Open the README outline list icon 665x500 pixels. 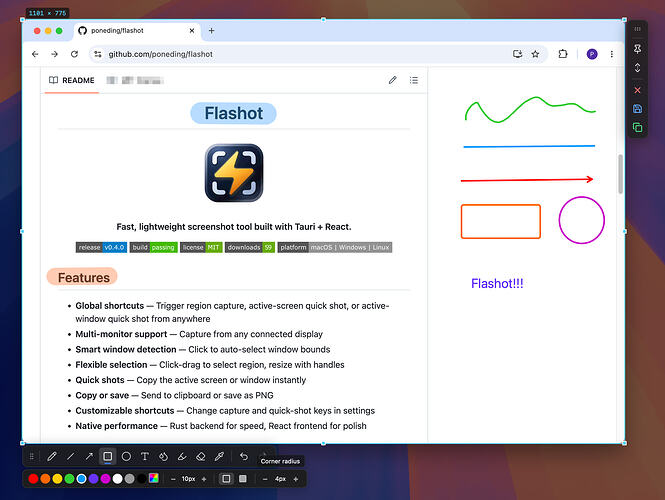[x=414, y=80]
